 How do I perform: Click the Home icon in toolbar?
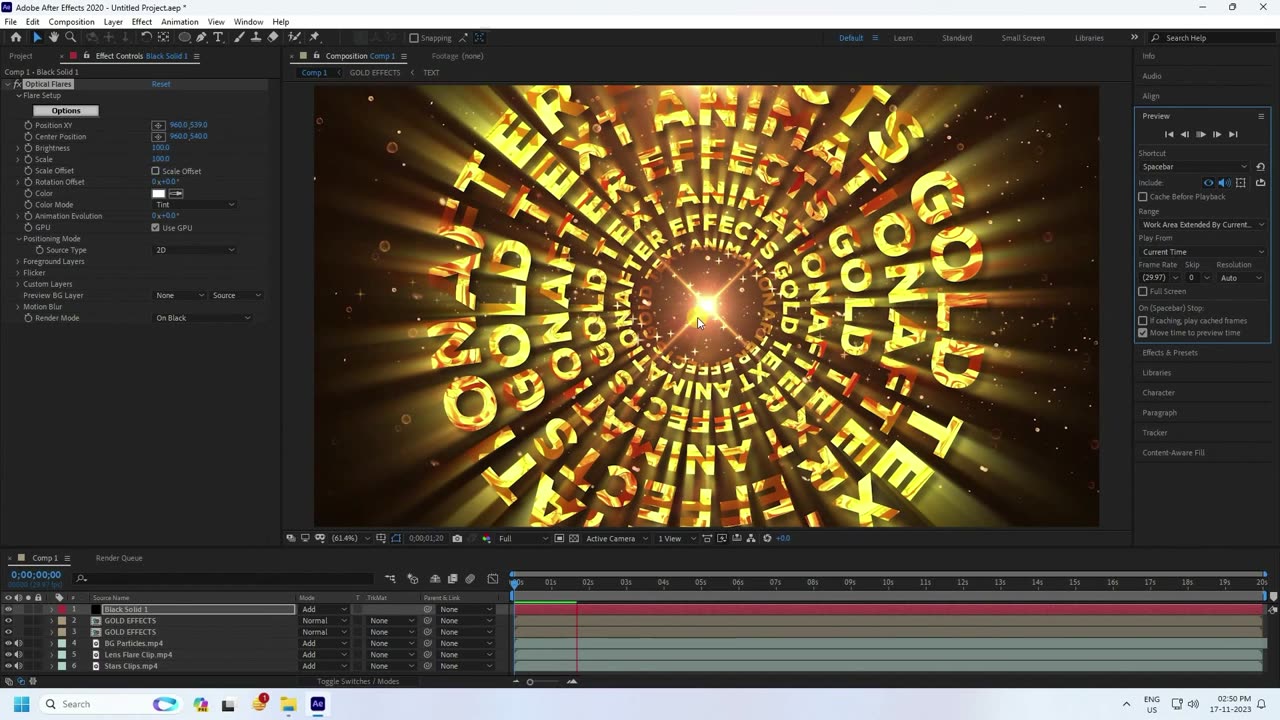15,37
